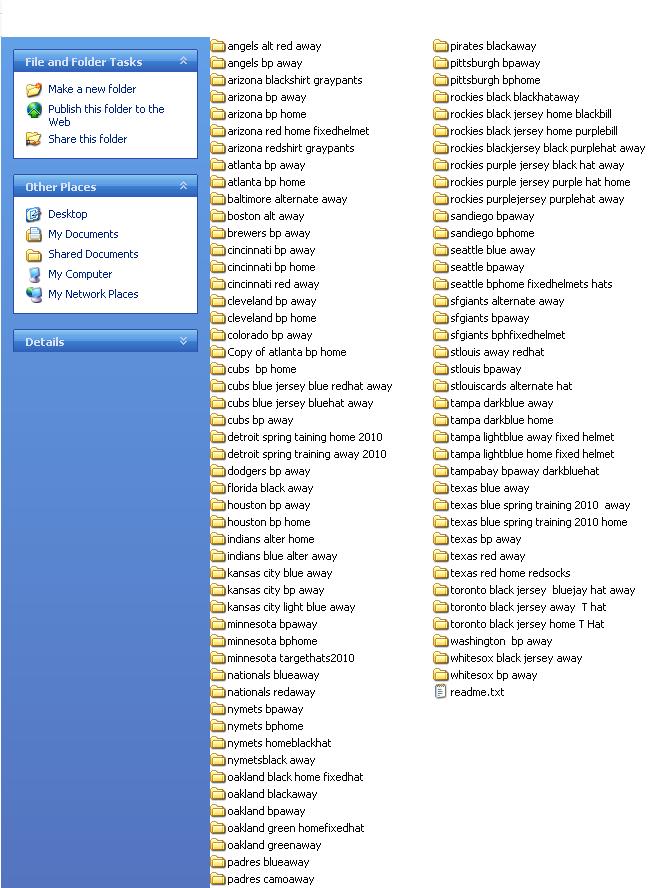The width and height of the screenshot is (656, 888).
Task: Select 'indians blue alter away' folder name
Action: coord(282,556)
